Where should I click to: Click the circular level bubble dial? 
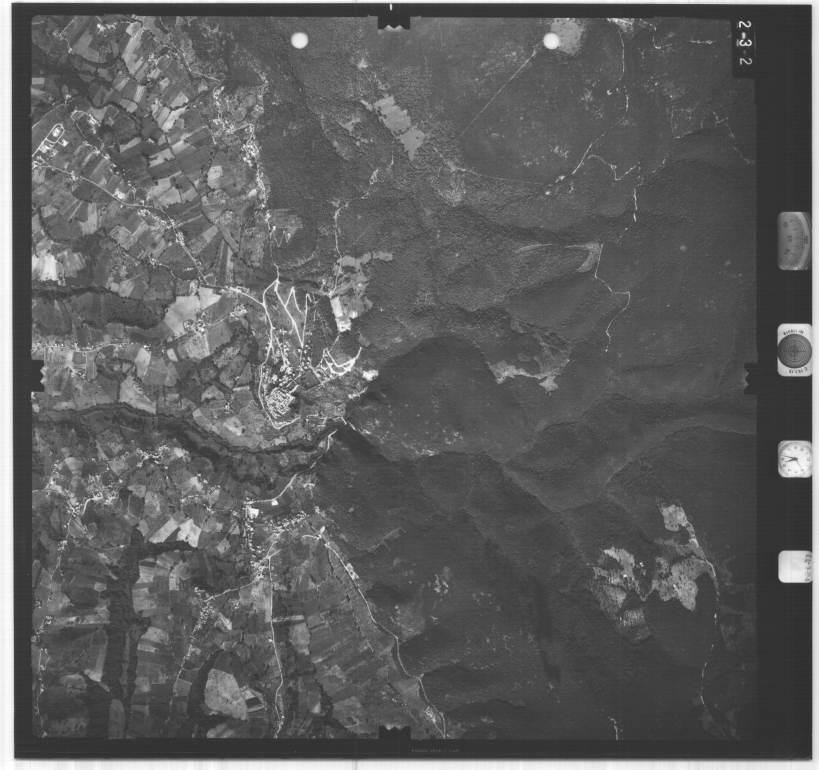[794, 351]
